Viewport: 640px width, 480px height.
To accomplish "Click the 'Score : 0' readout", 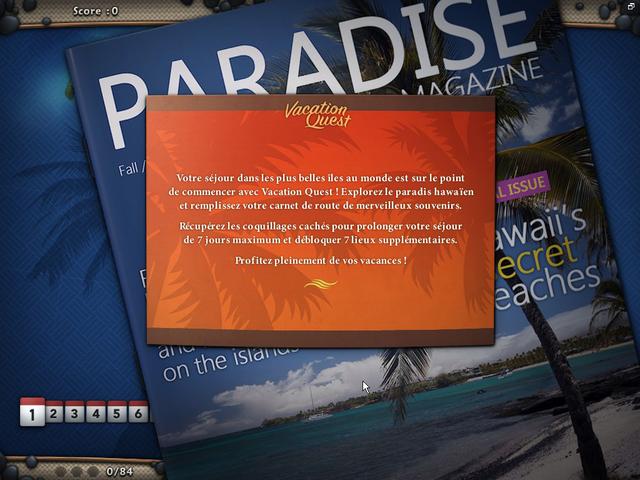I will (x=96, y=11).
